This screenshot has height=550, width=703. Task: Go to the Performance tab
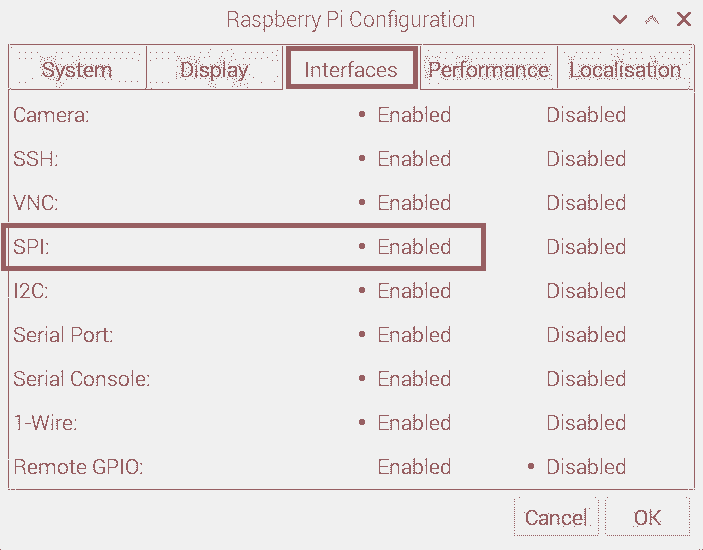[x=488, y=70]
